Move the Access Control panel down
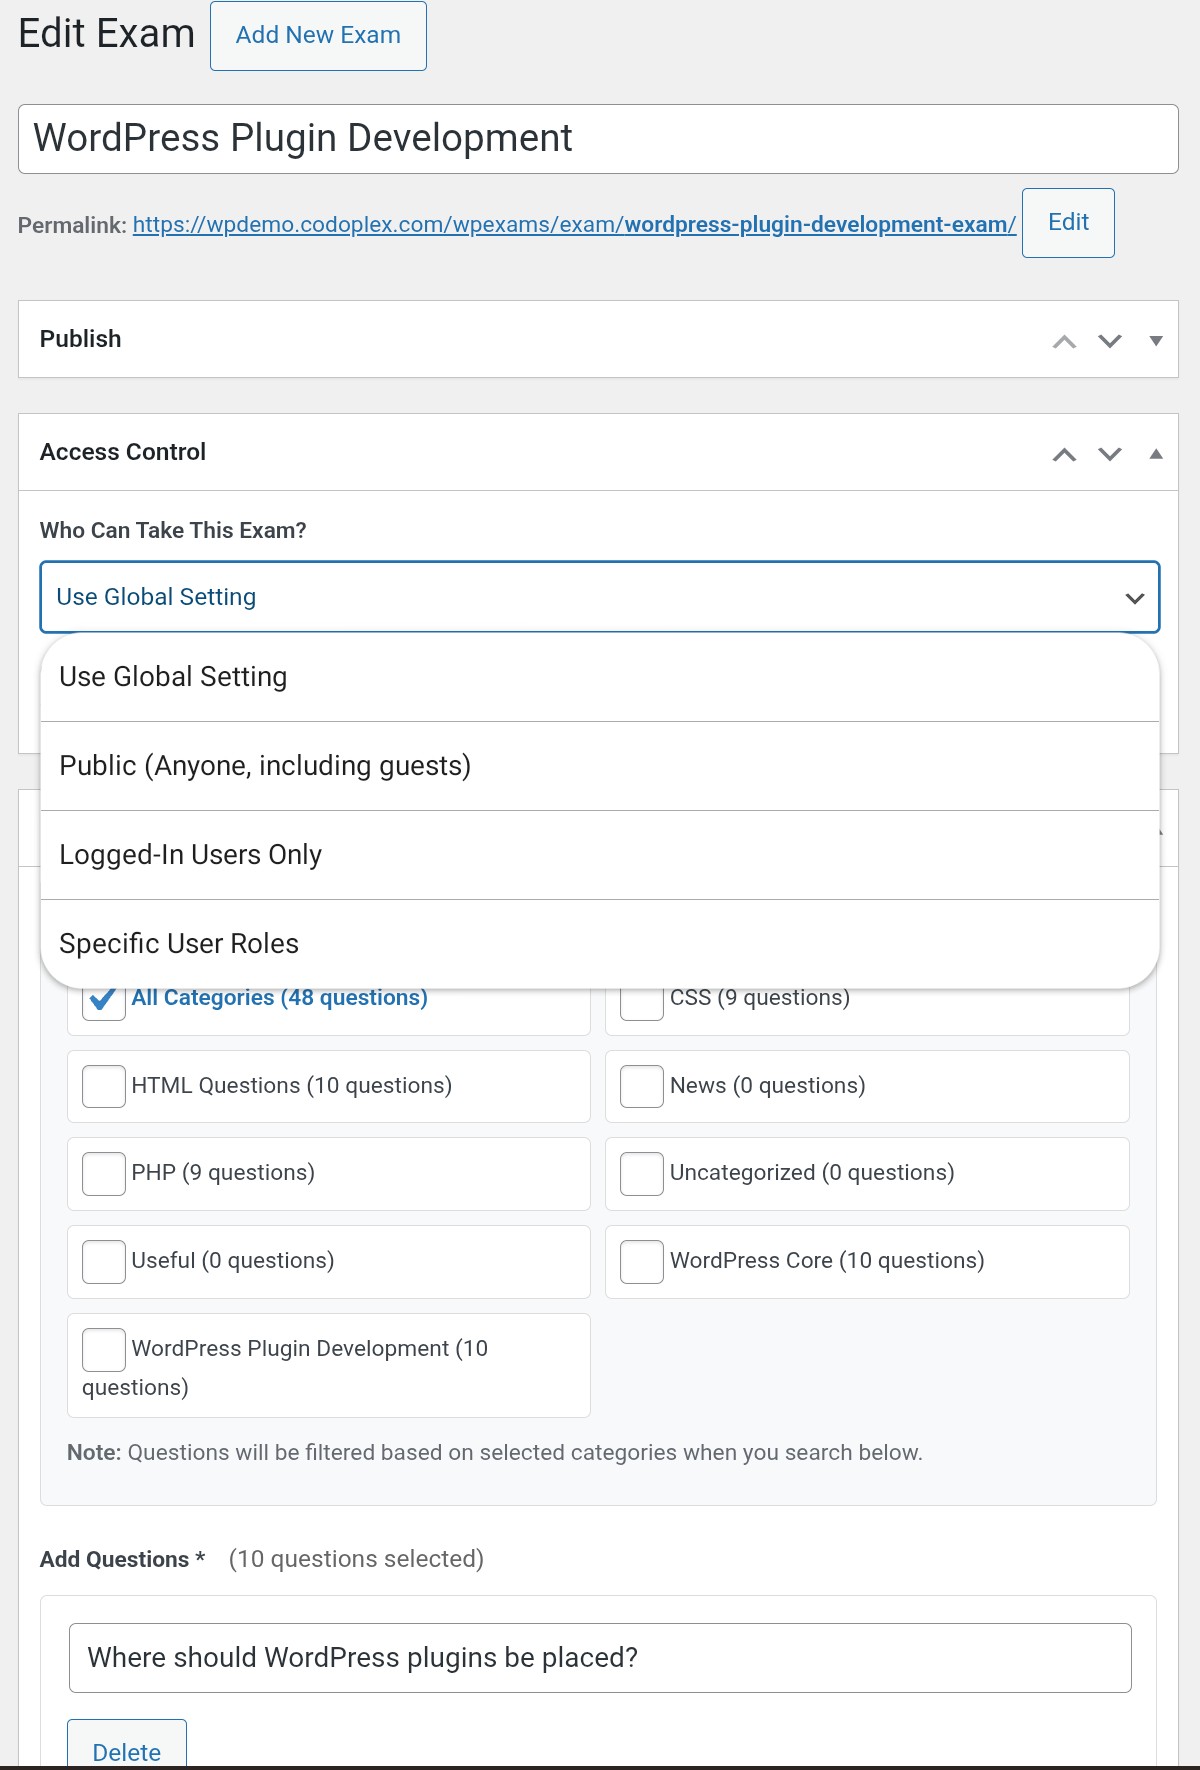This screenshot has height=1770, width=1200. point(1108,453)
